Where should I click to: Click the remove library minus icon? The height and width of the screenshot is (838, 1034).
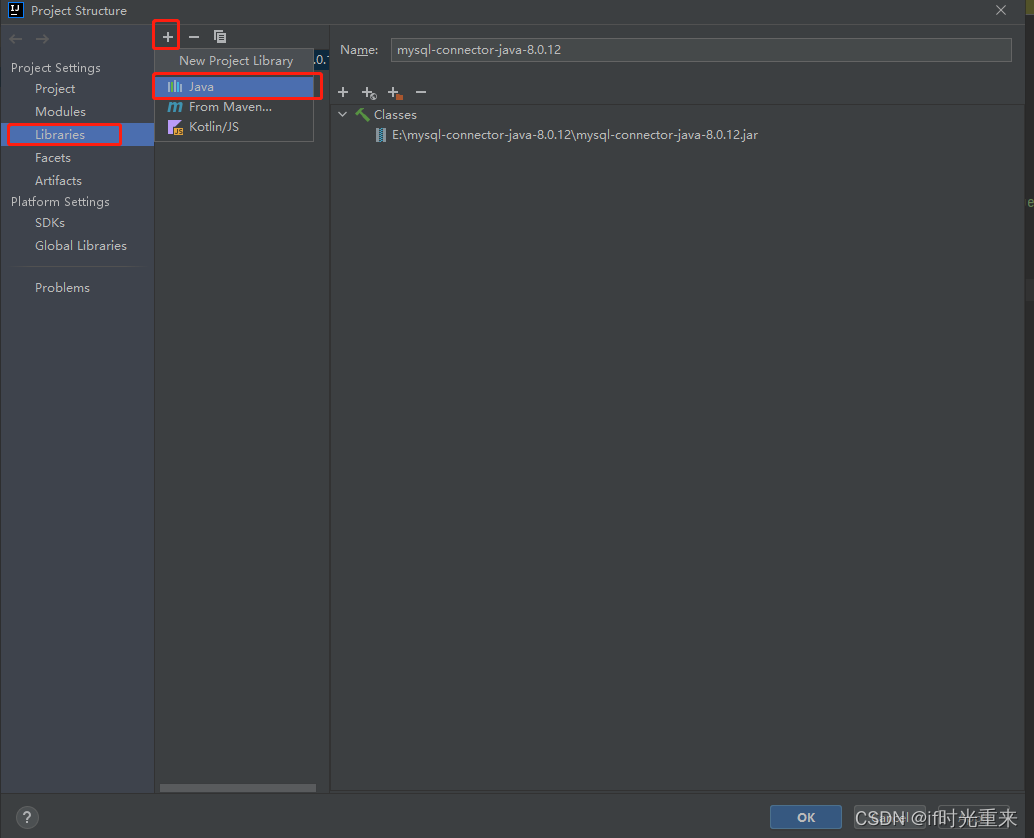[x=194, y=37]
